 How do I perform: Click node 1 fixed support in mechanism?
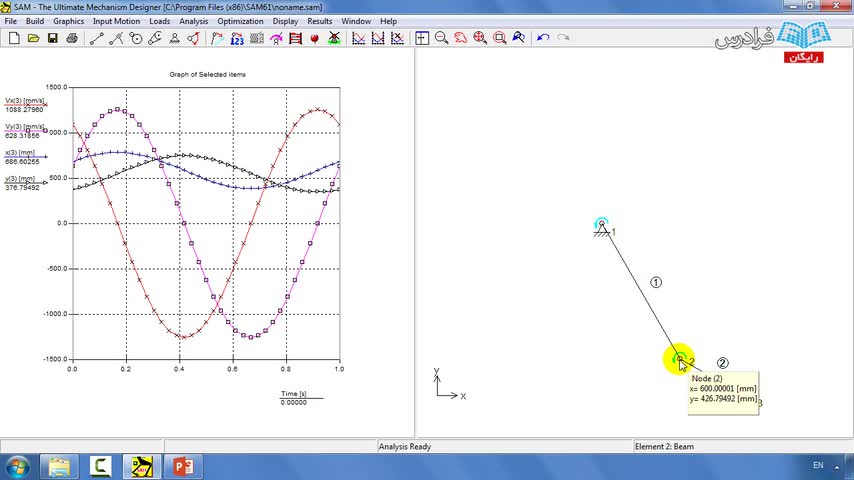(x=602, y=227)
